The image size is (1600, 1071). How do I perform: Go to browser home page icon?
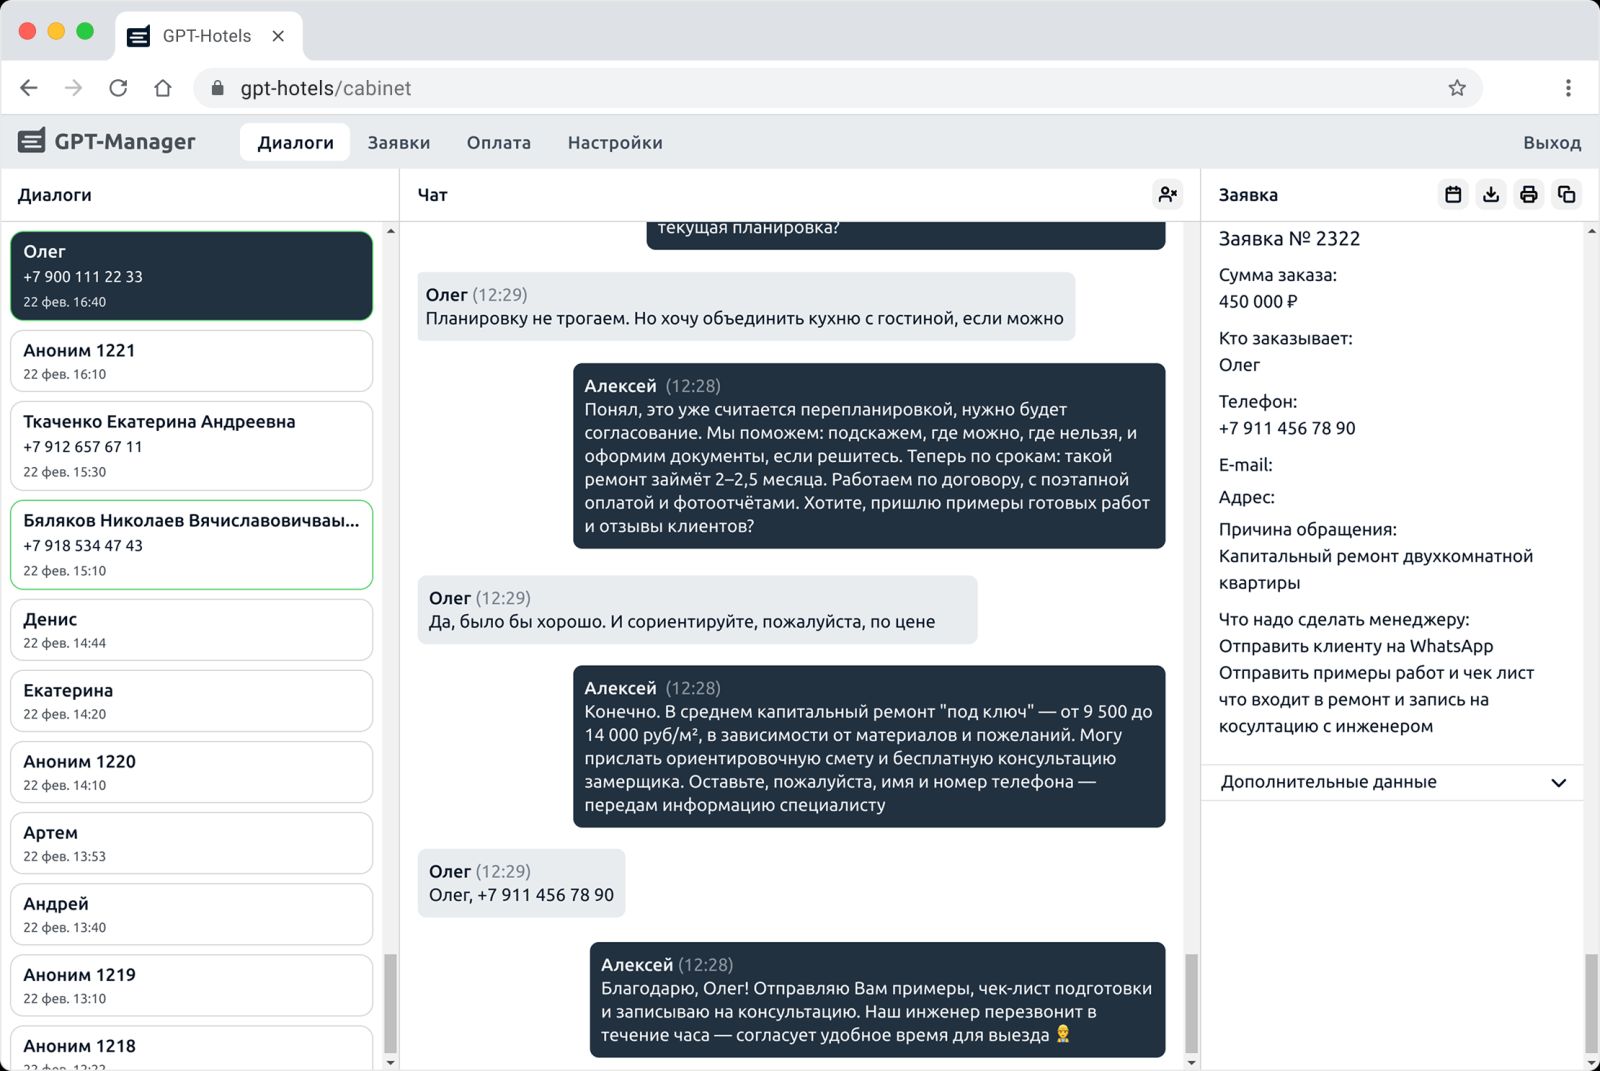click(163, 88)
